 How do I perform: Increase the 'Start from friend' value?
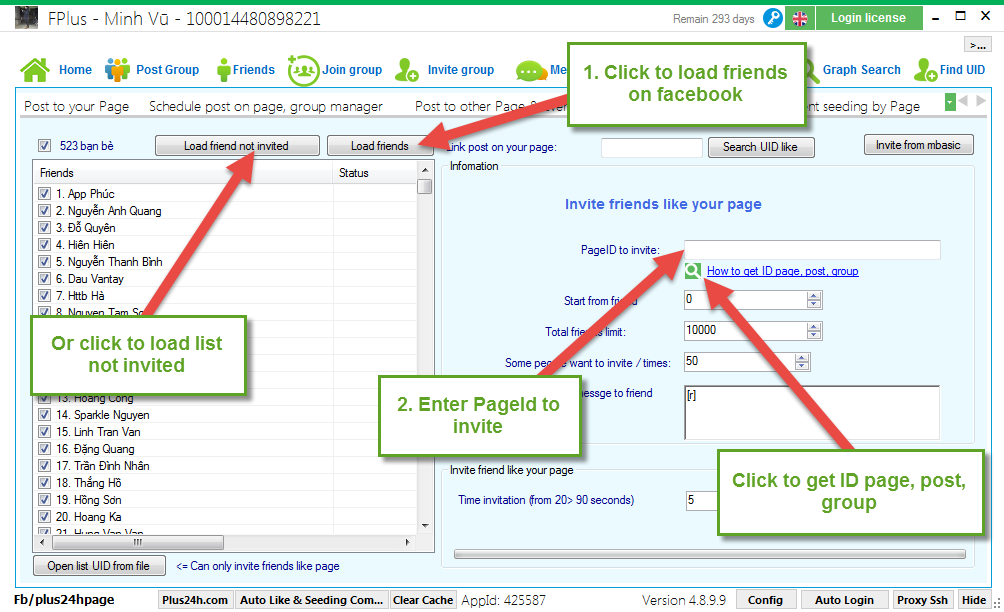click(814, 296)
